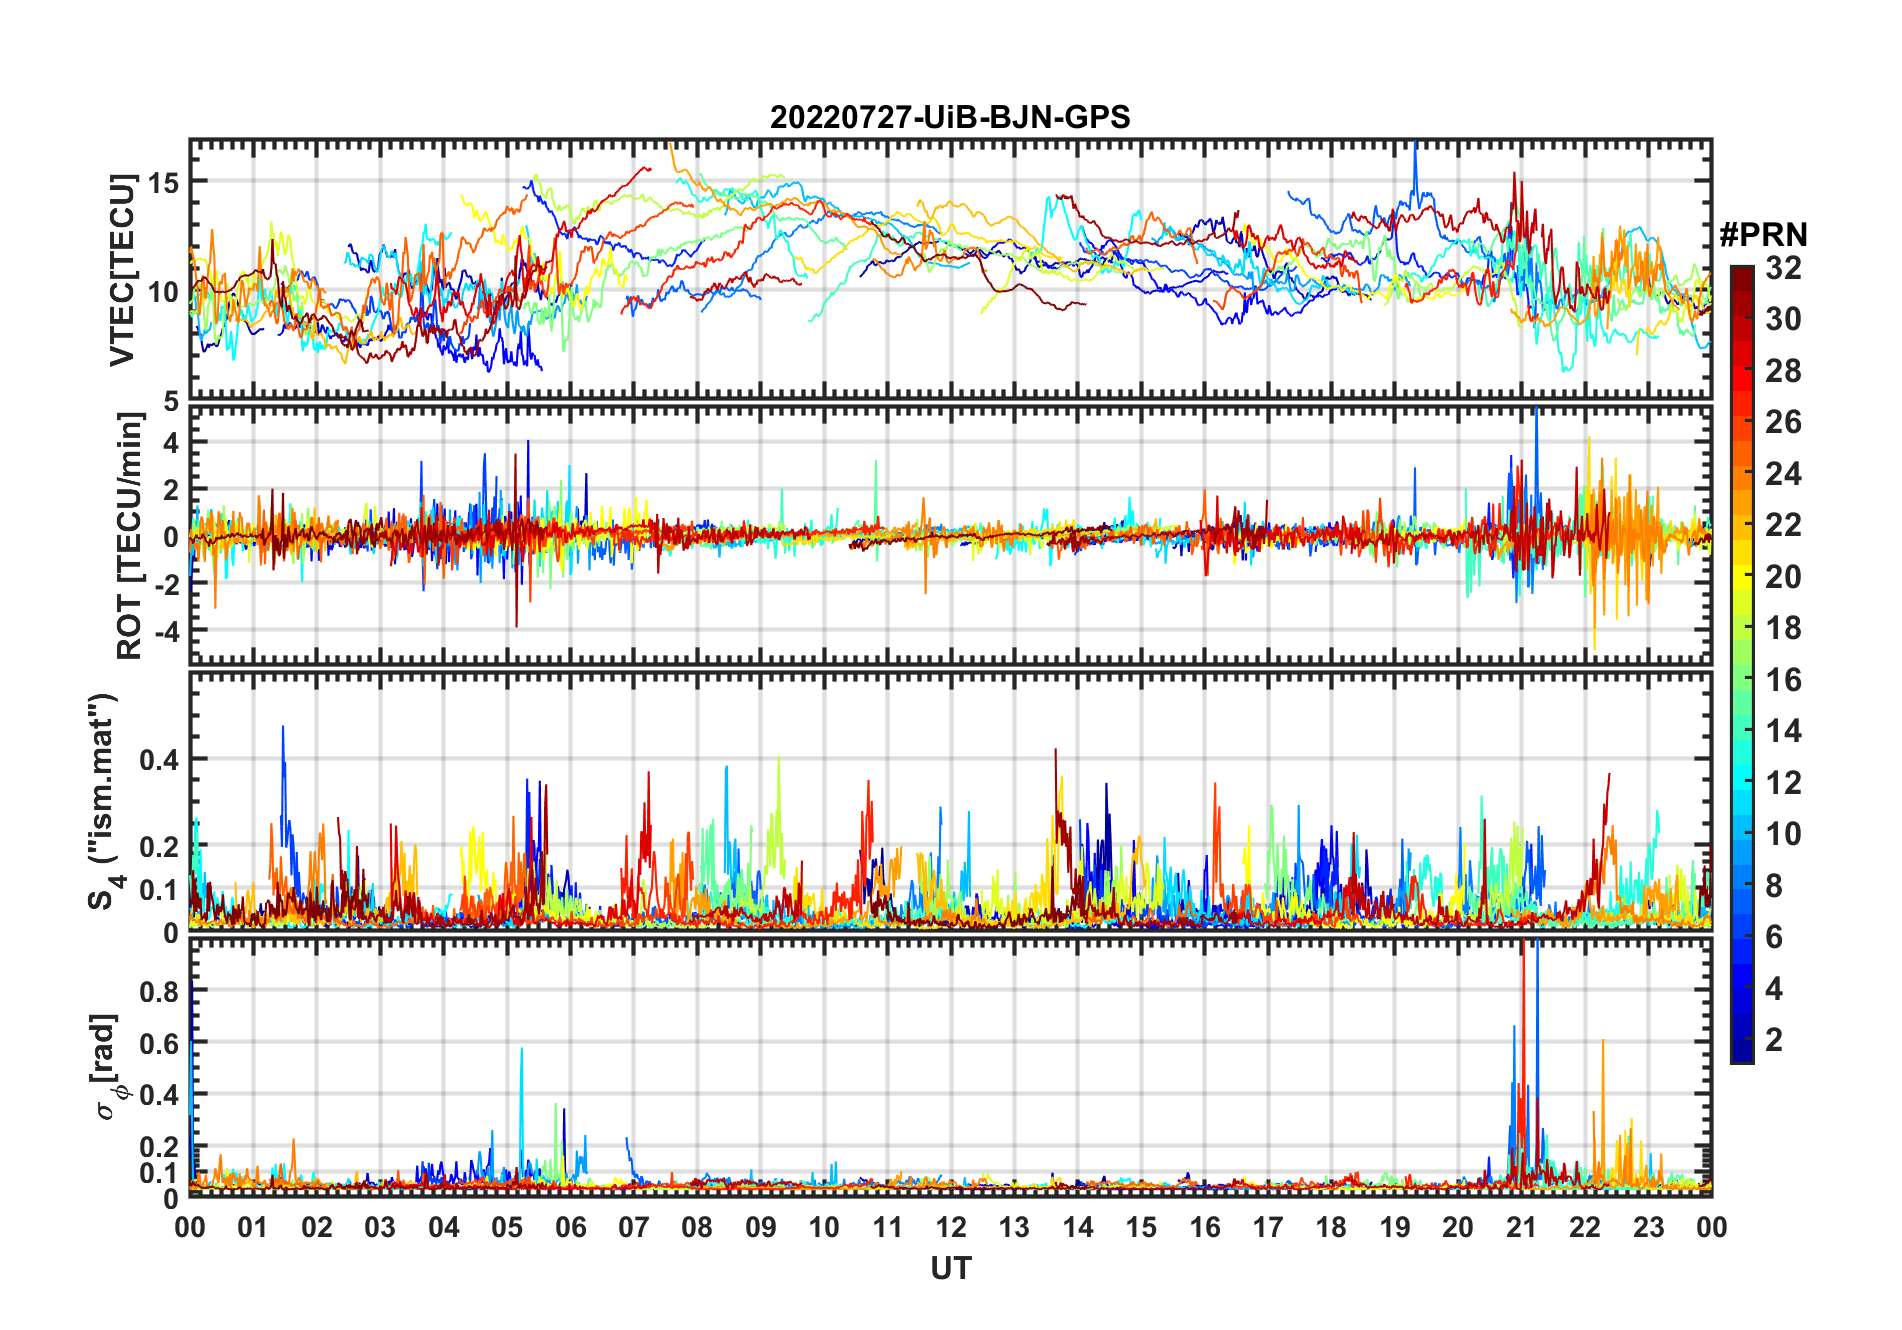Click the ROT [TECU/min] y-axis label

(130, 536)
